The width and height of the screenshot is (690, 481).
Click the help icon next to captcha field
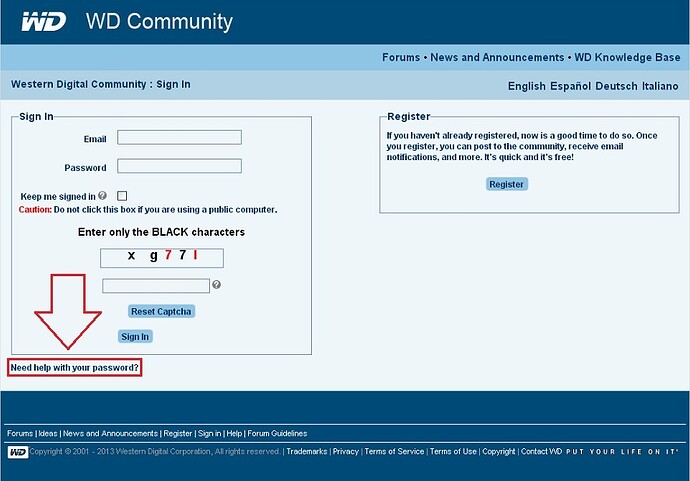216,285
